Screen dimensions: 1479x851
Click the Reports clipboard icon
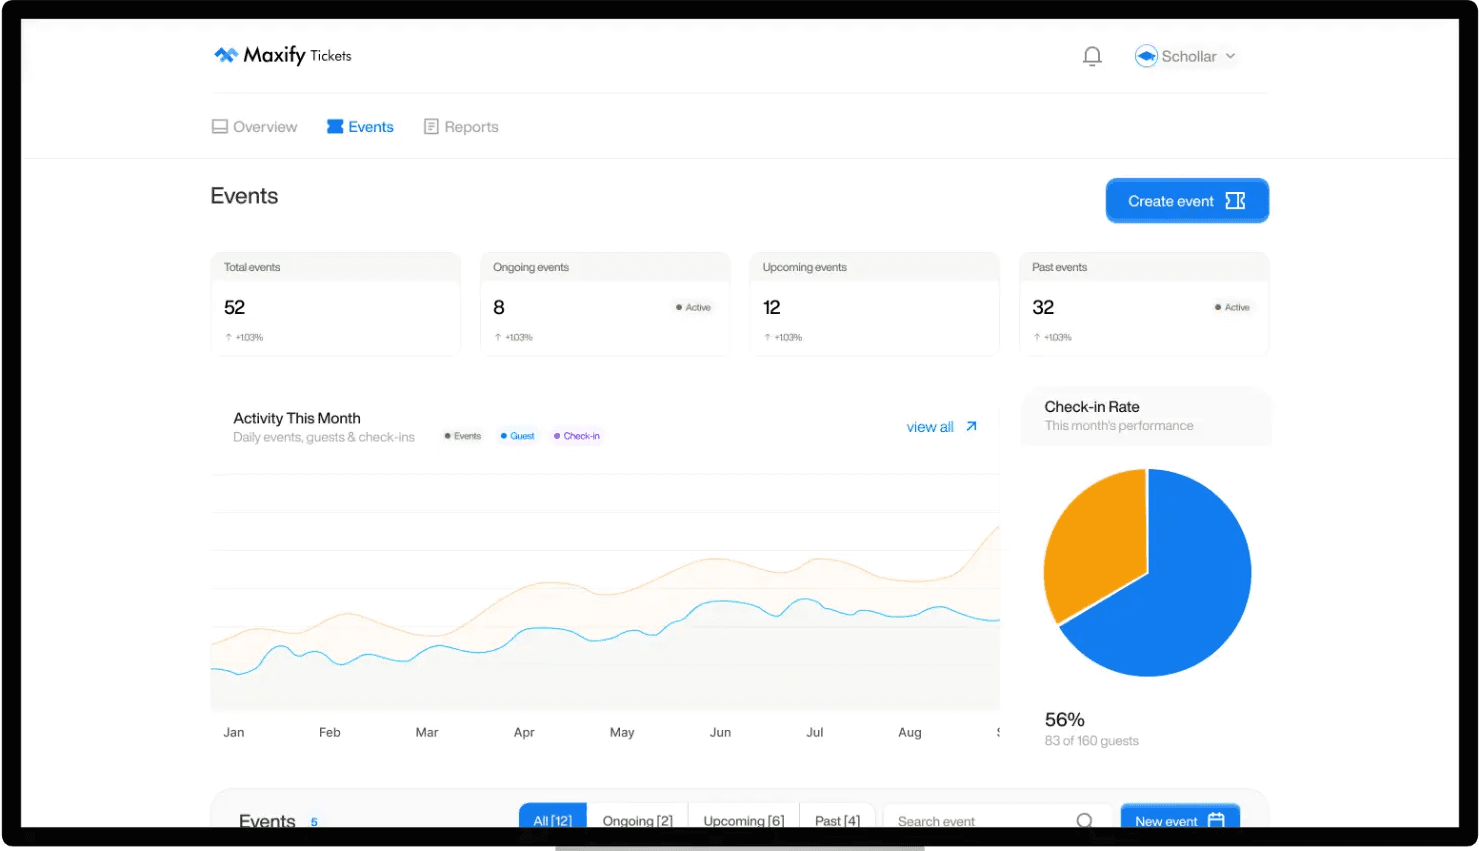coord(431,126)
